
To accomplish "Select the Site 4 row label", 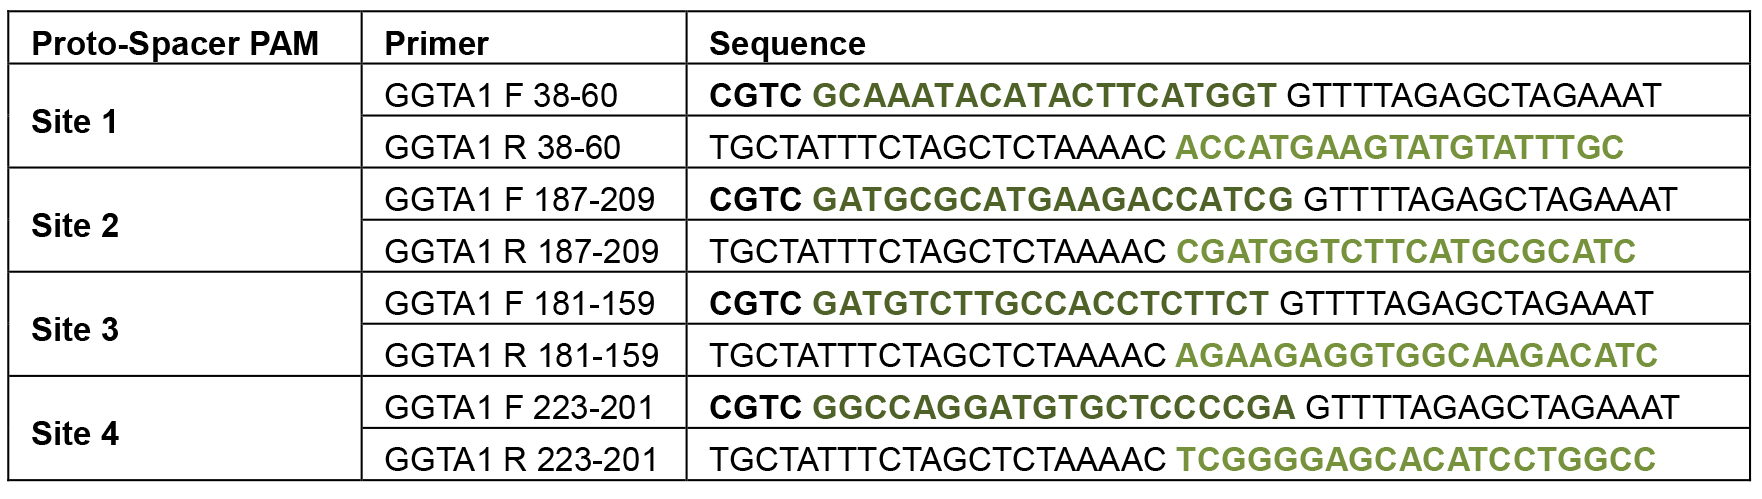I will tap(75, 434).
